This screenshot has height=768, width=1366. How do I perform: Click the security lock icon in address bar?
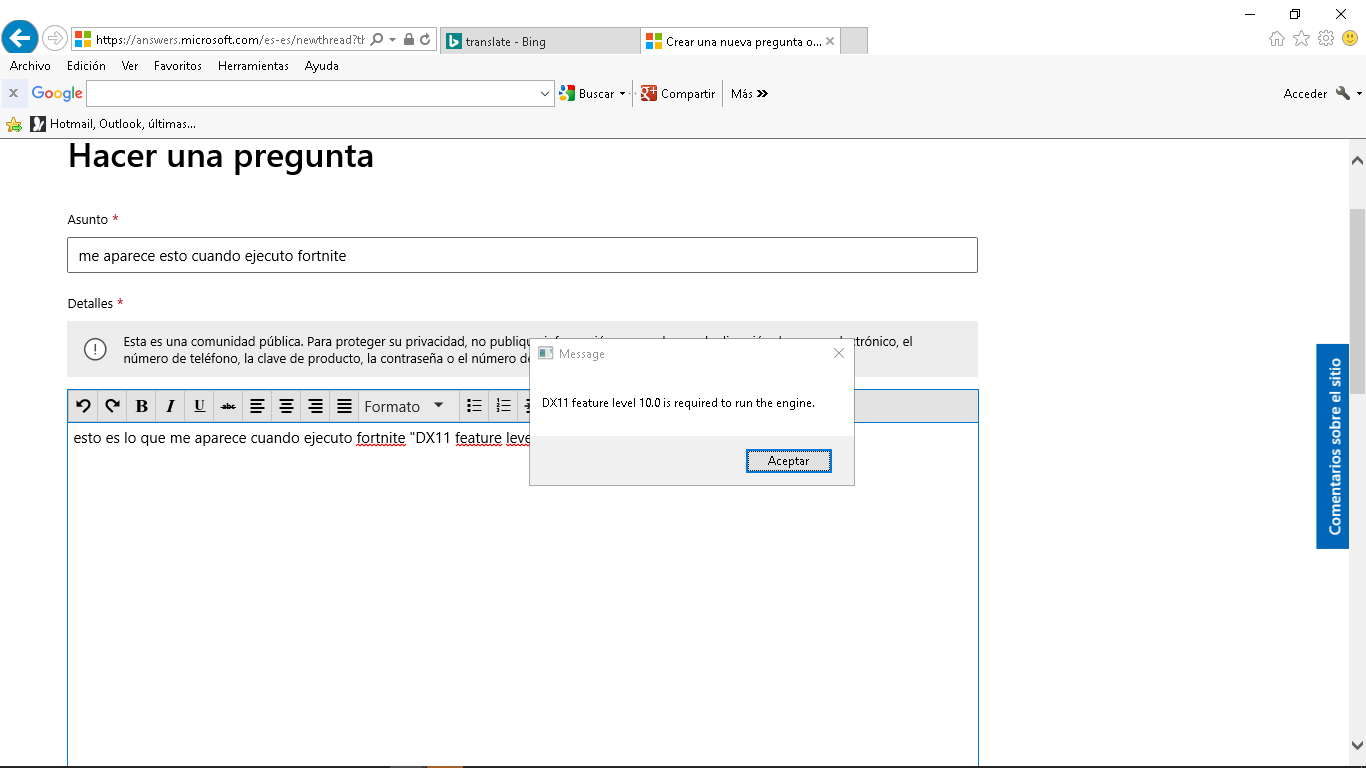point(409,40)
